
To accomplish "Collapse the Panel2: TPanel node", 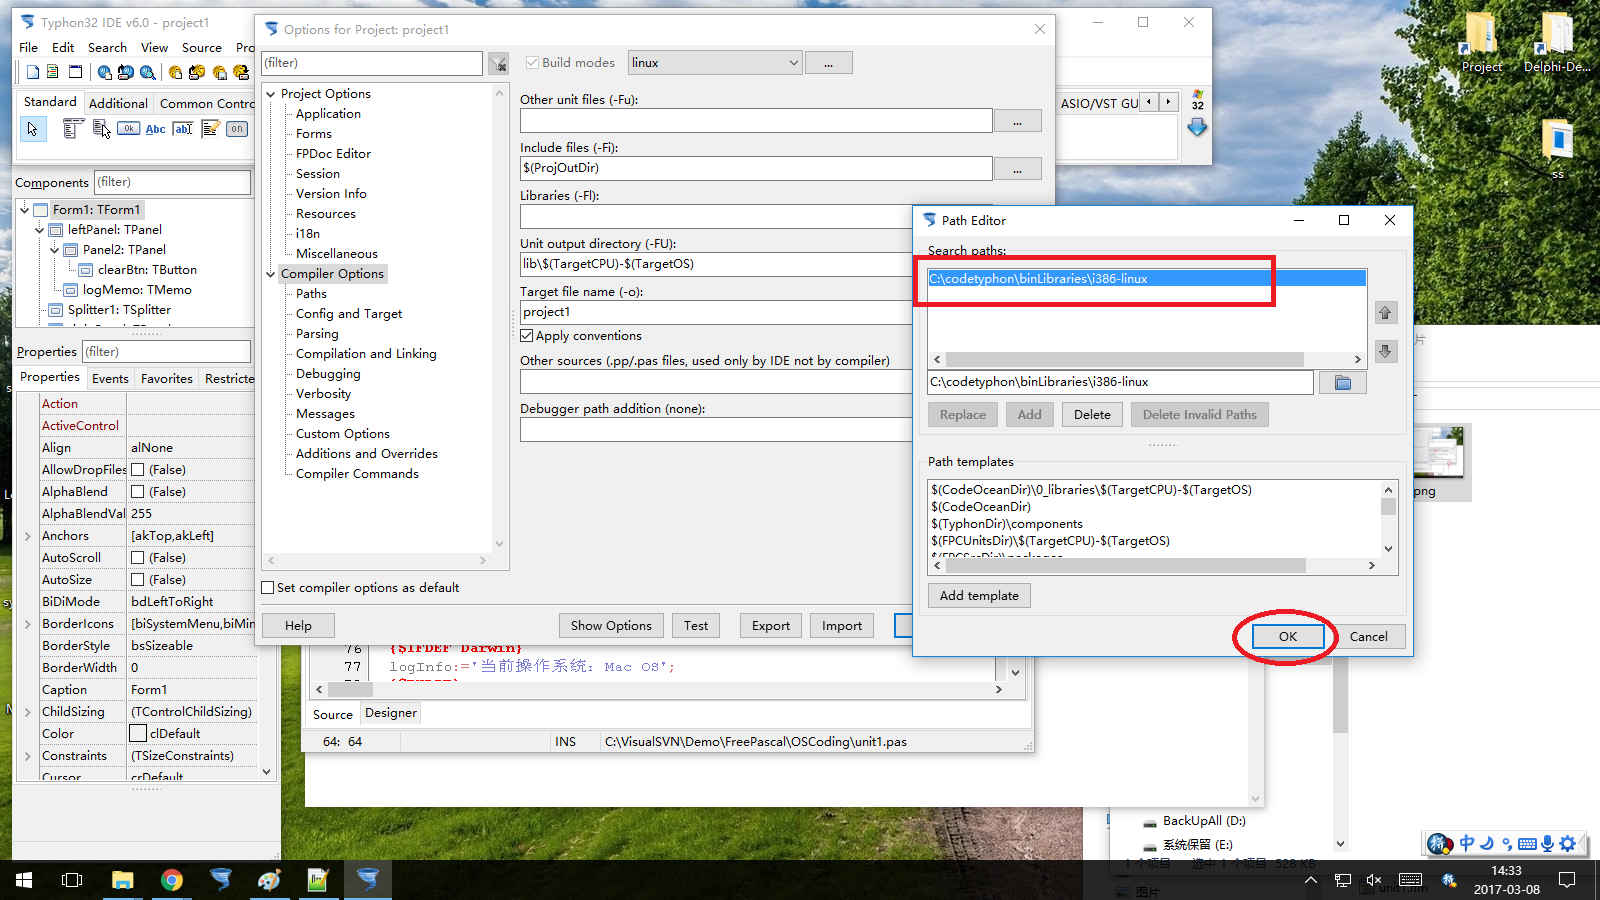I will [x=55, y=250].
